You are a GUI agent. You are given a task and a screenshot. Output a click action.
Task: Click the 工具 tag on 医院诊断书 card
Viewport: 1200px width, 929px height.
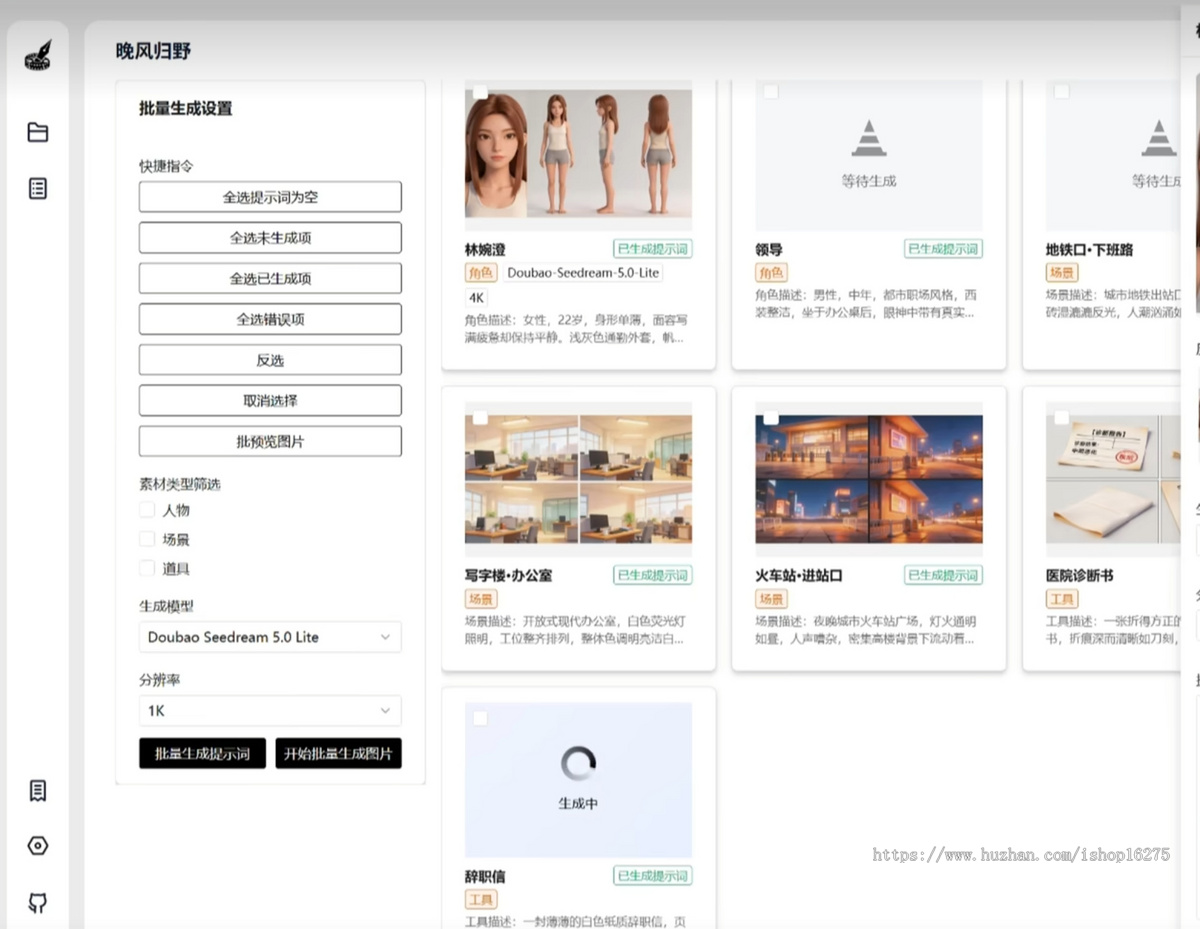1062,599
